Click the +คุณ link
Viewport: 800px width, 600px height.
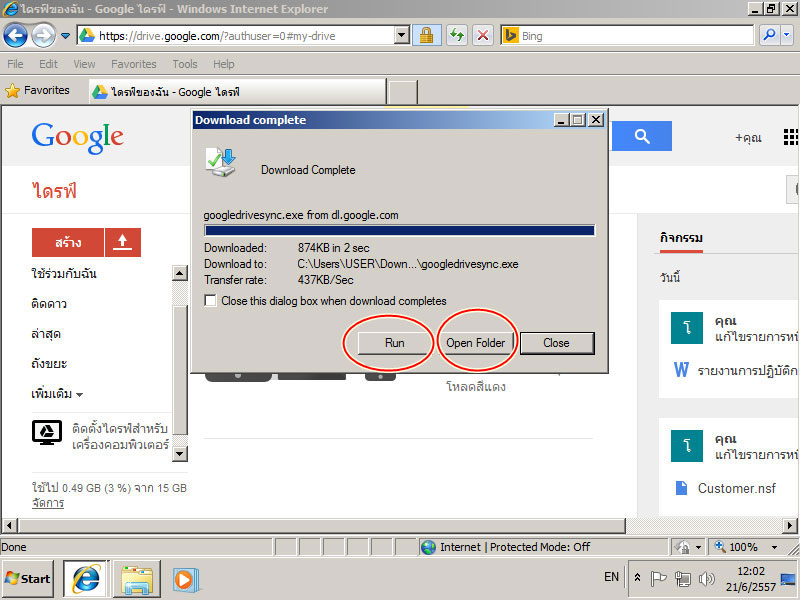pos(748,137)
